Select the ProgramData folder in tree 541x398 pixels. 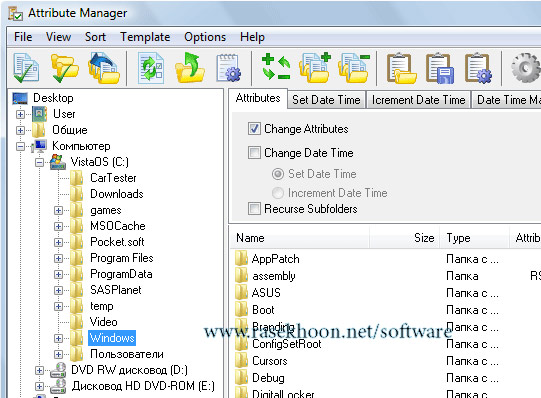121,274
